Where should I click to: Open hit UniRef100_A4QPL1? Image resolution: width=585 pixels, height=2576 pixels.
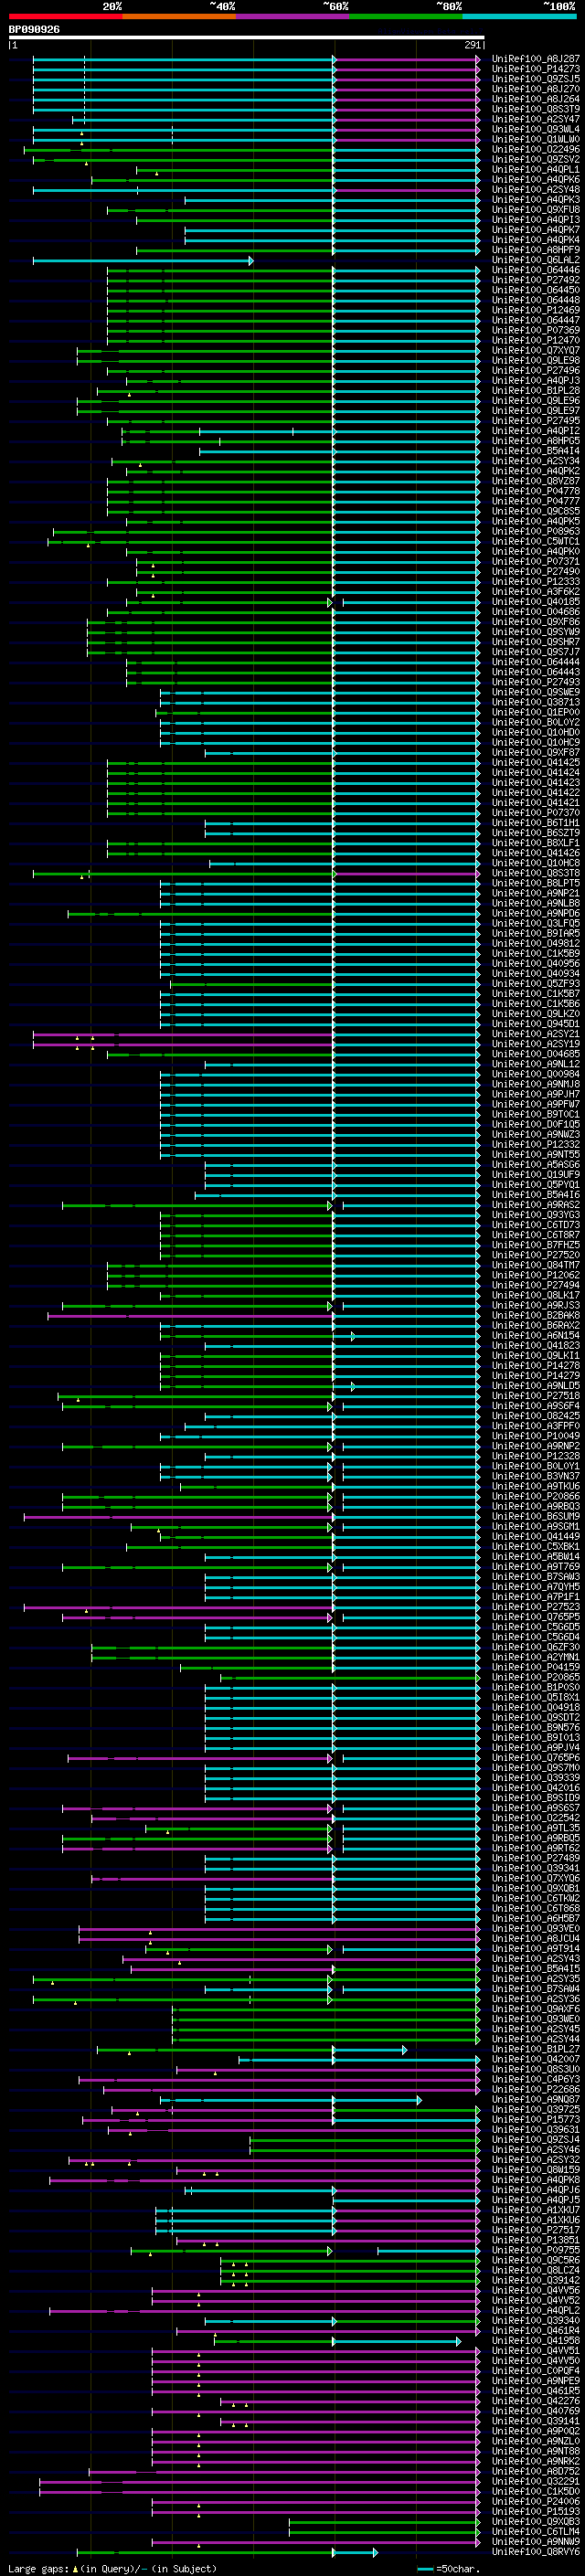[x=536, y=169]
